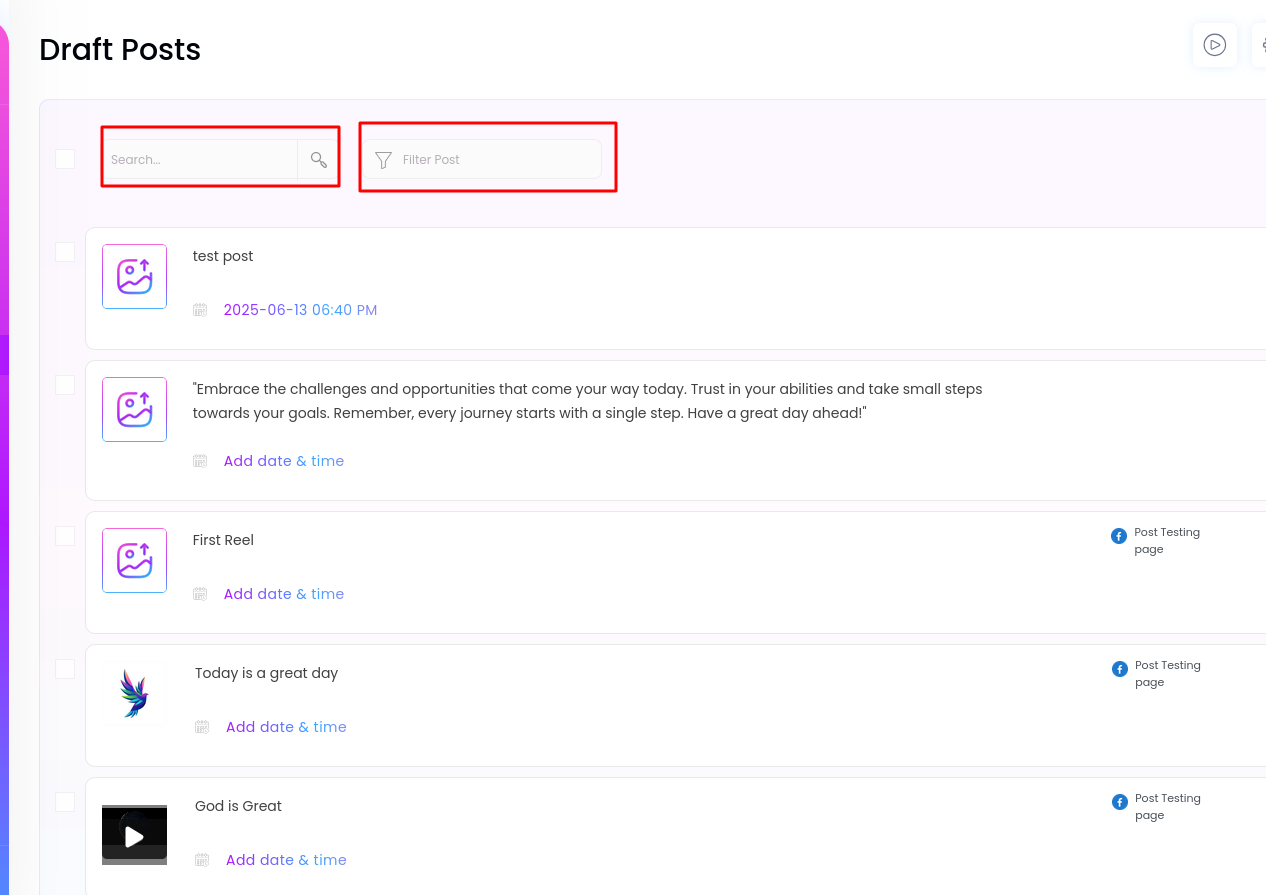Click Add date & time for the Embrace post
Screen dimensions: 1266x895
(x=284, y=461)
